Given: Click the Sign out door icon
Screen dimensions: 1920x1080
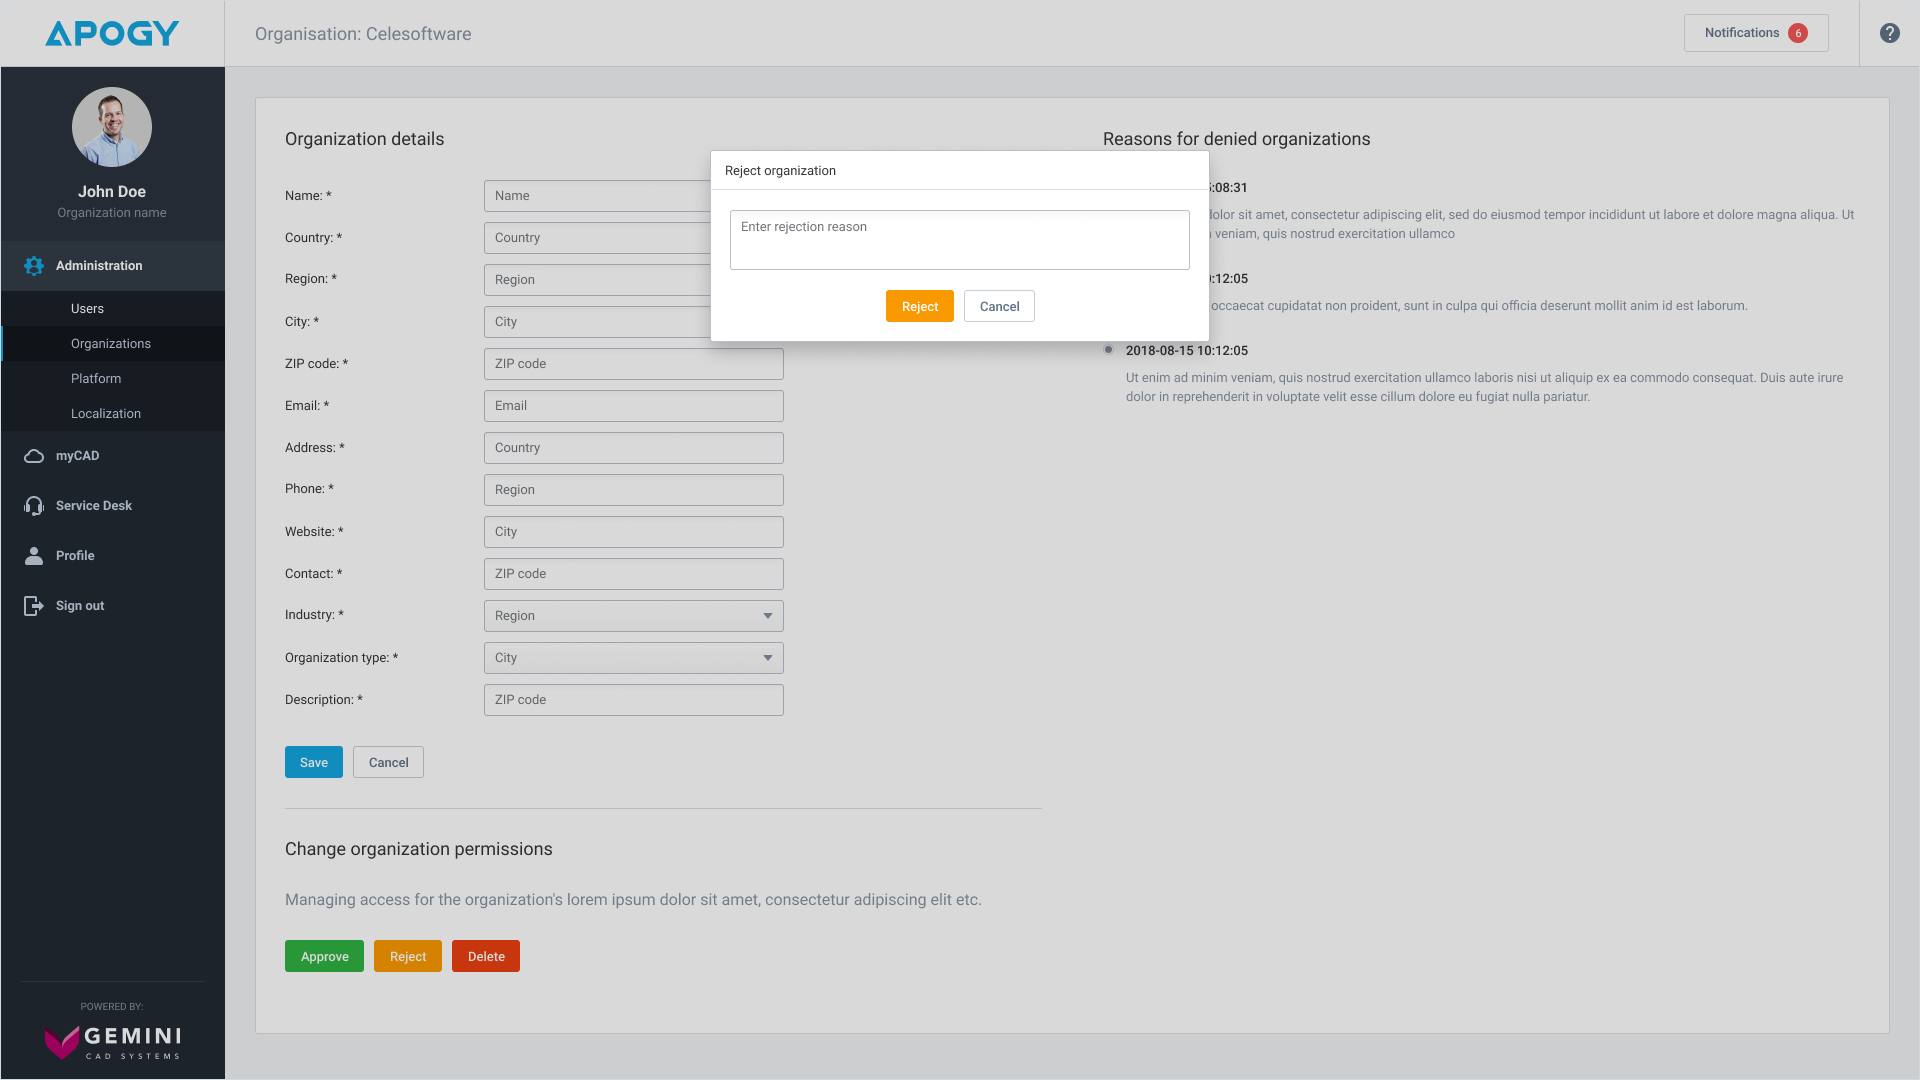Looking at the screenshot, I should tap(34, 606).
